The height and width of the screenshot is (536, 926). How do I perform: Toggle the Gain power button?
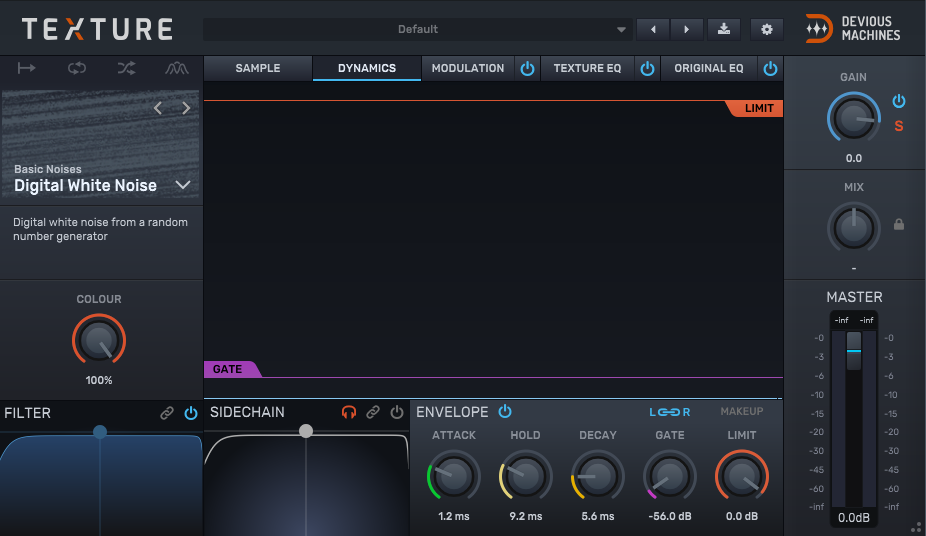click(899, 101)
